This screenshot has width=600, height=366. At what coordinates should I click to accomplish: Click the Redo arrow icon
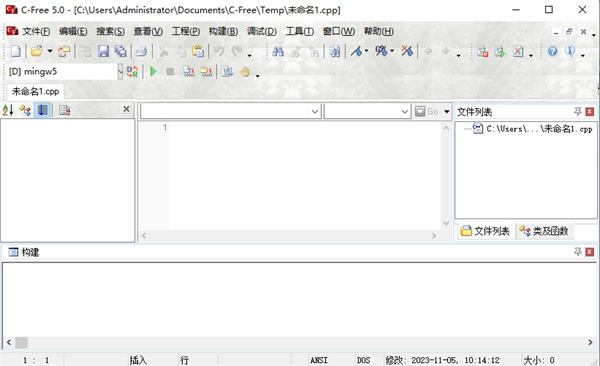coord(237,51)
